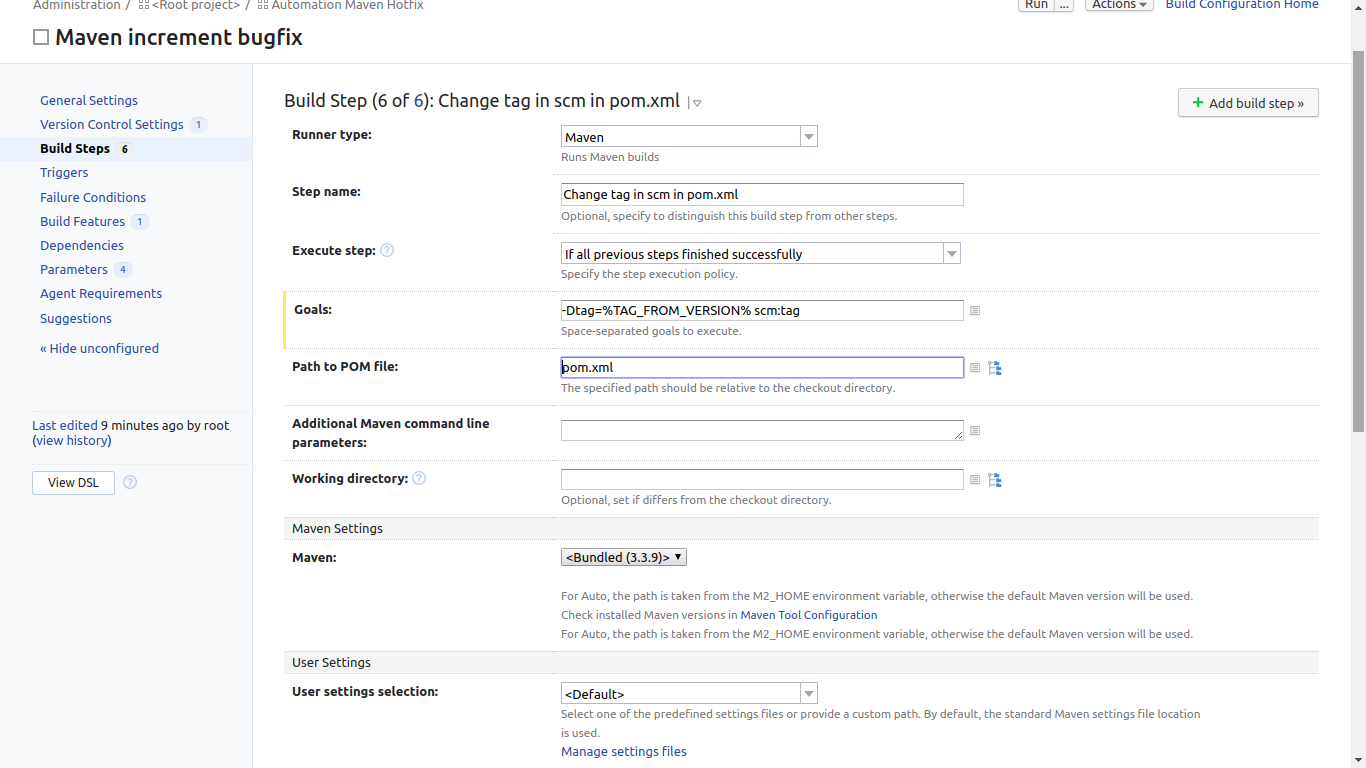Open the Root project icon in breadcrumb

(x=144, y=5)
